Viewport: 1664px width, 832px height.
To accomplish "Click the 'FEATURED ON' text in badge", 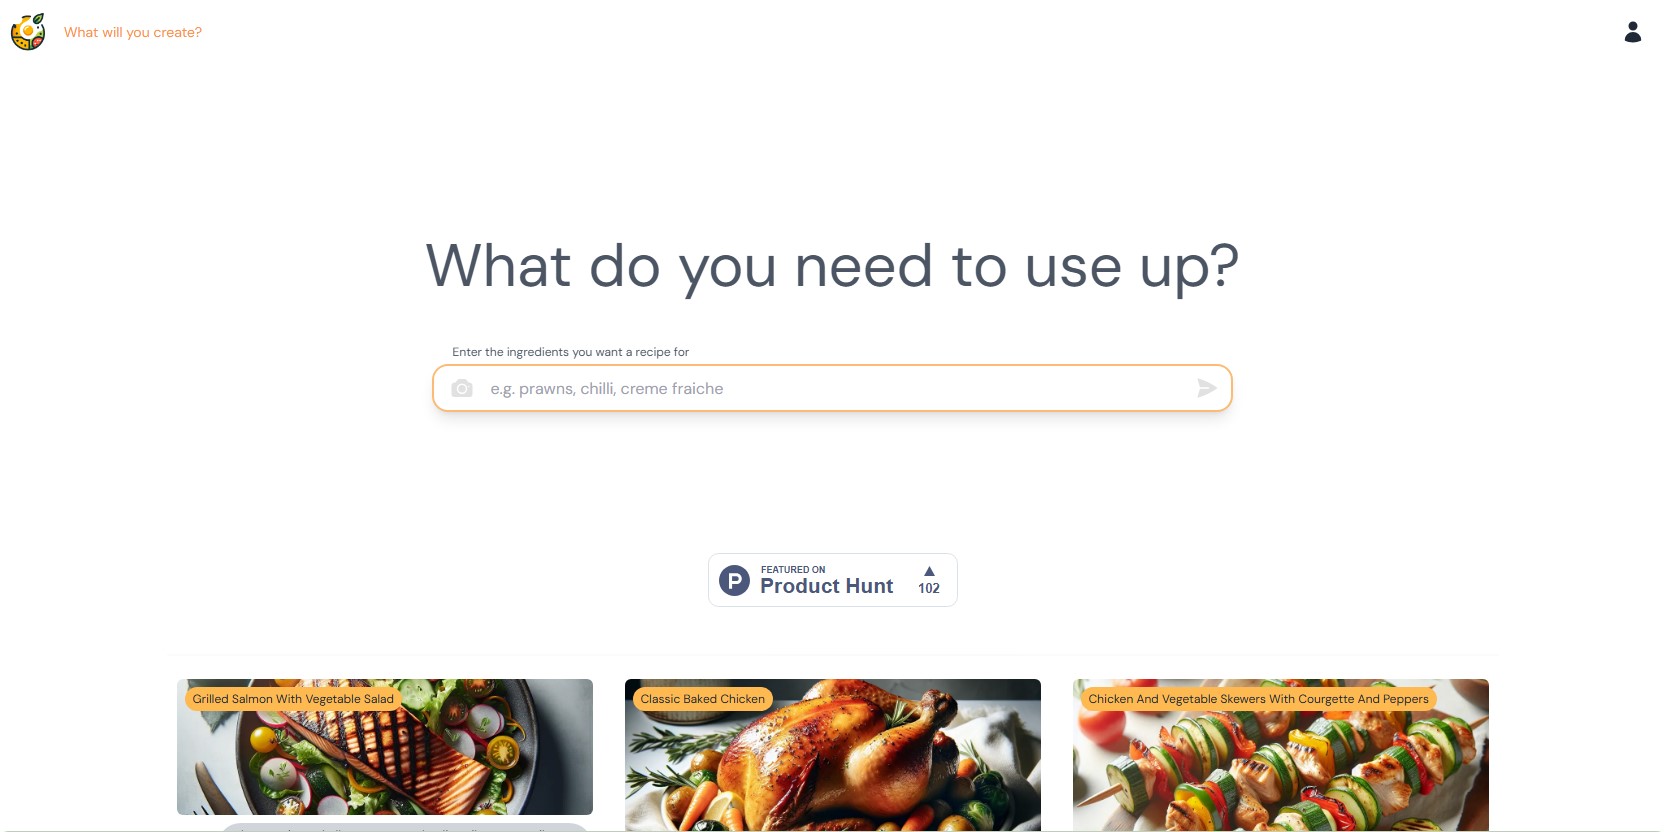I will coord(793,570).
